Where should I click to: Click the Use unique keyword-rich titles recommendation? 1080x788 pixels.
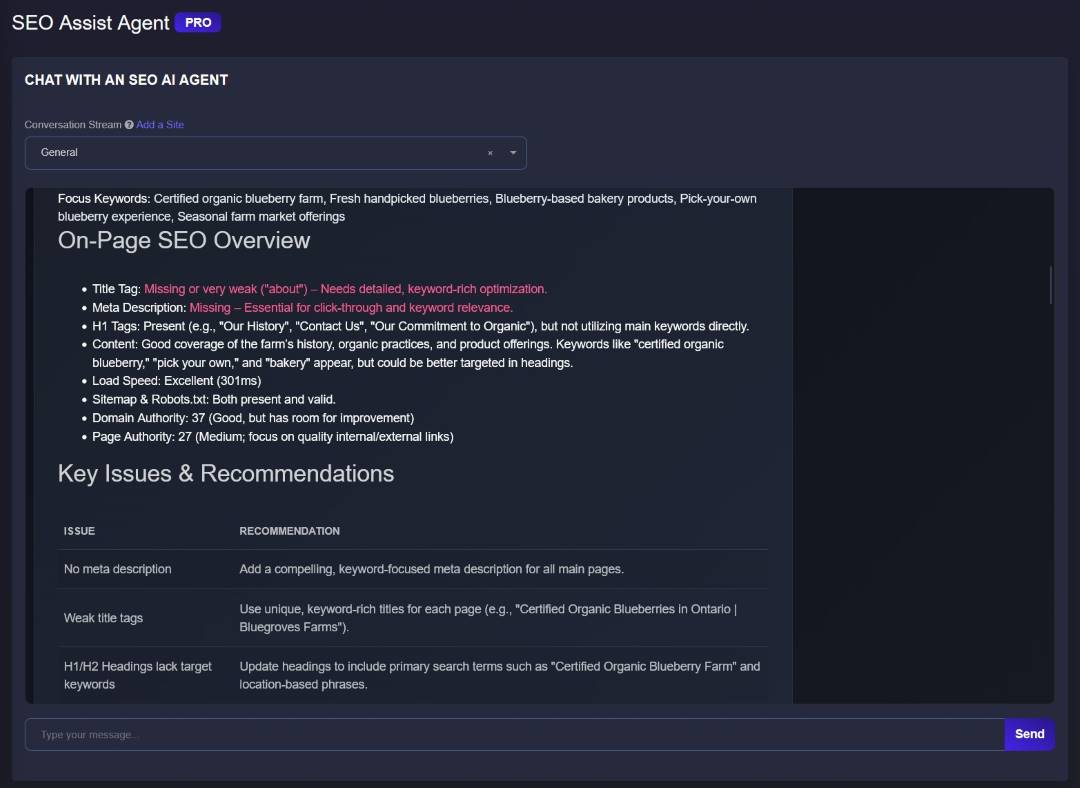click(x=488, y=618)
